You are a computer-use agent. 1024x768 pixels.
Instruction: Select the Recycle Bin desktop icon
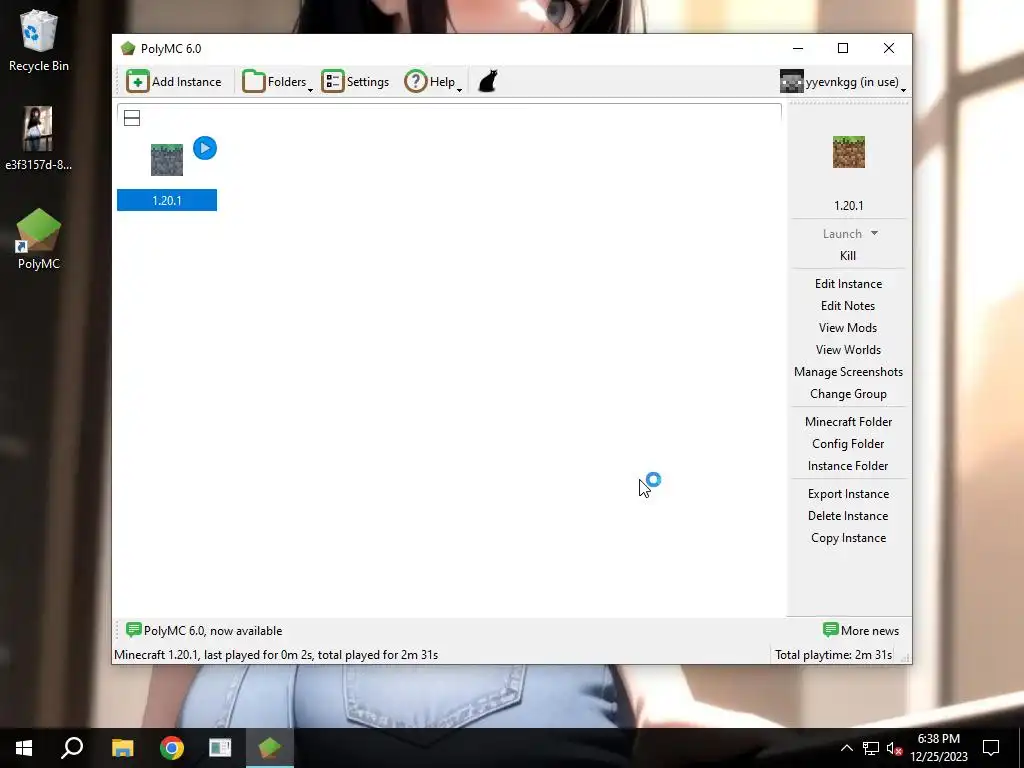tap(39, 41)
